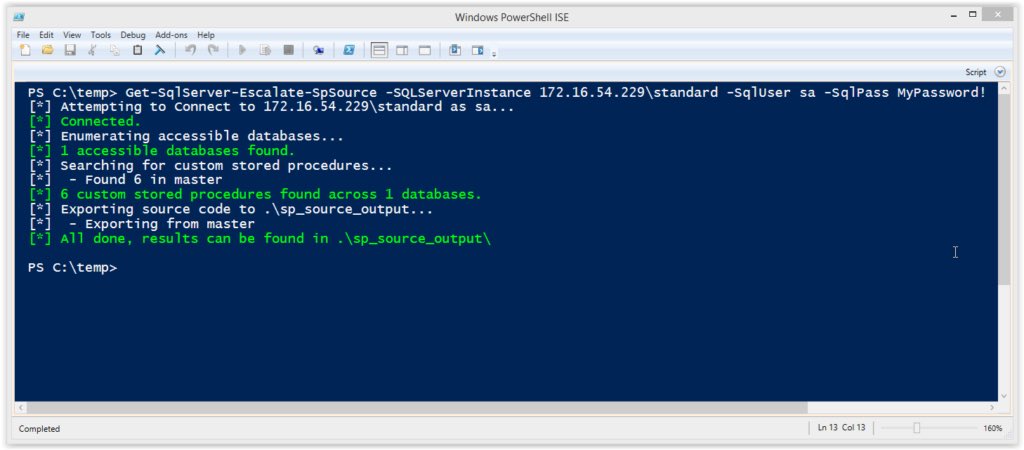Click the PowerShell ISE title bar icon

(19, 17)
